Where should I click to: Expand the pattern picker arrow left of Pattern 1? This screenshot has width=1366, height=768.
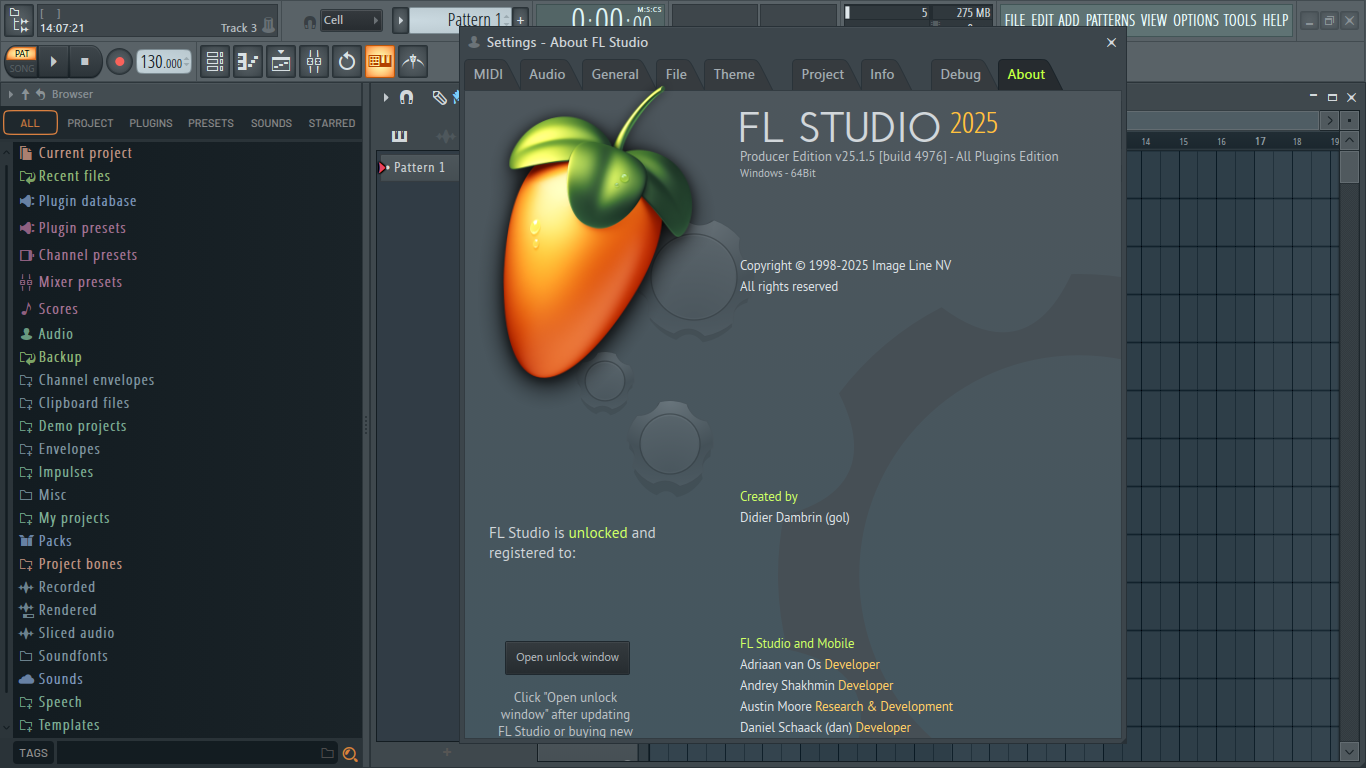coord(400,20)
